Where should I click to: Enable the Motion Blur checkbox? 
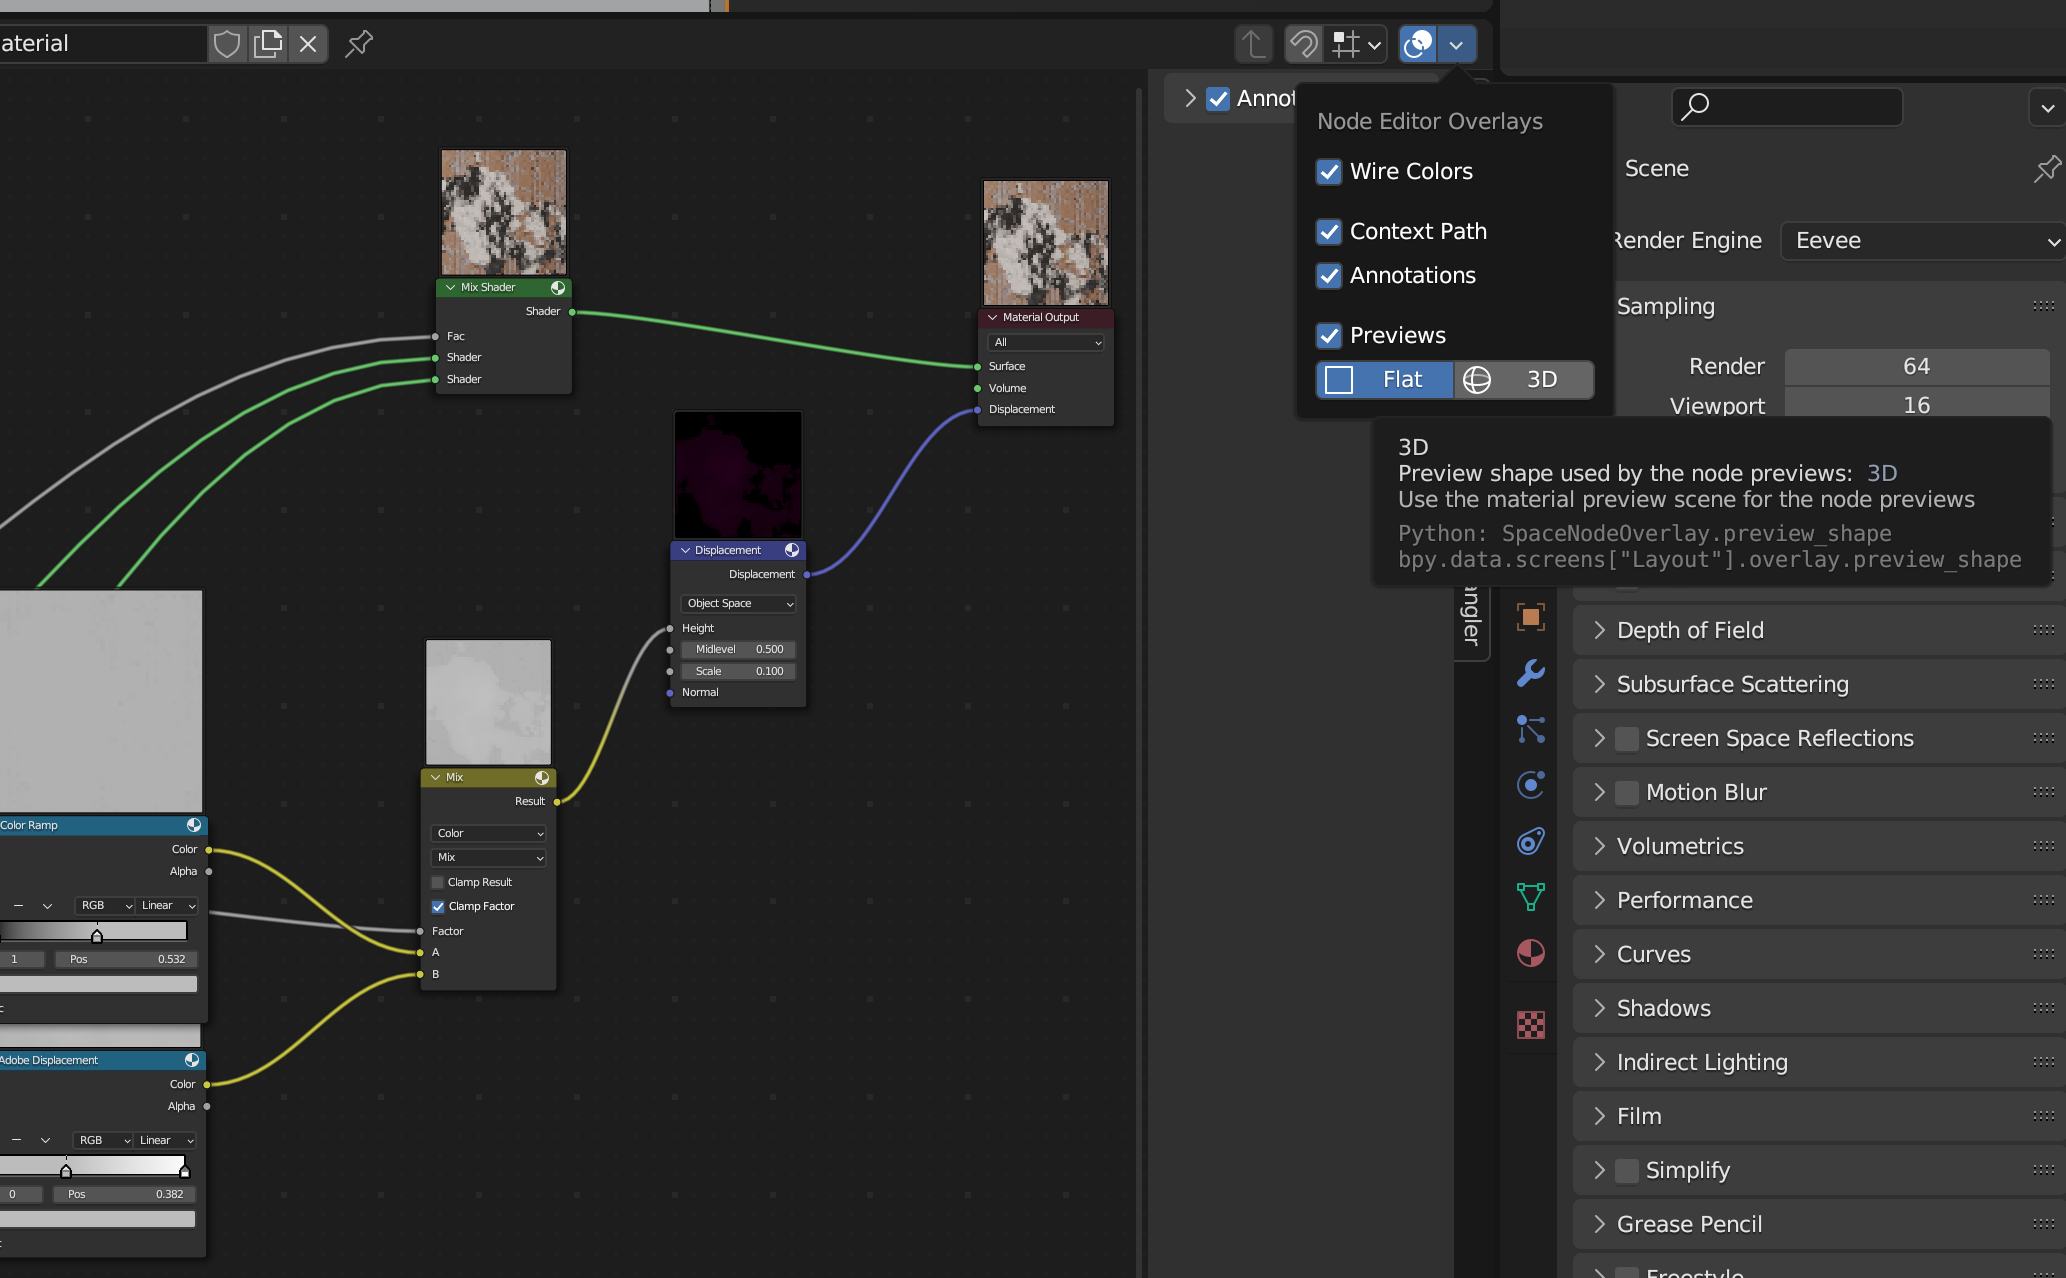click(1627, 793)
